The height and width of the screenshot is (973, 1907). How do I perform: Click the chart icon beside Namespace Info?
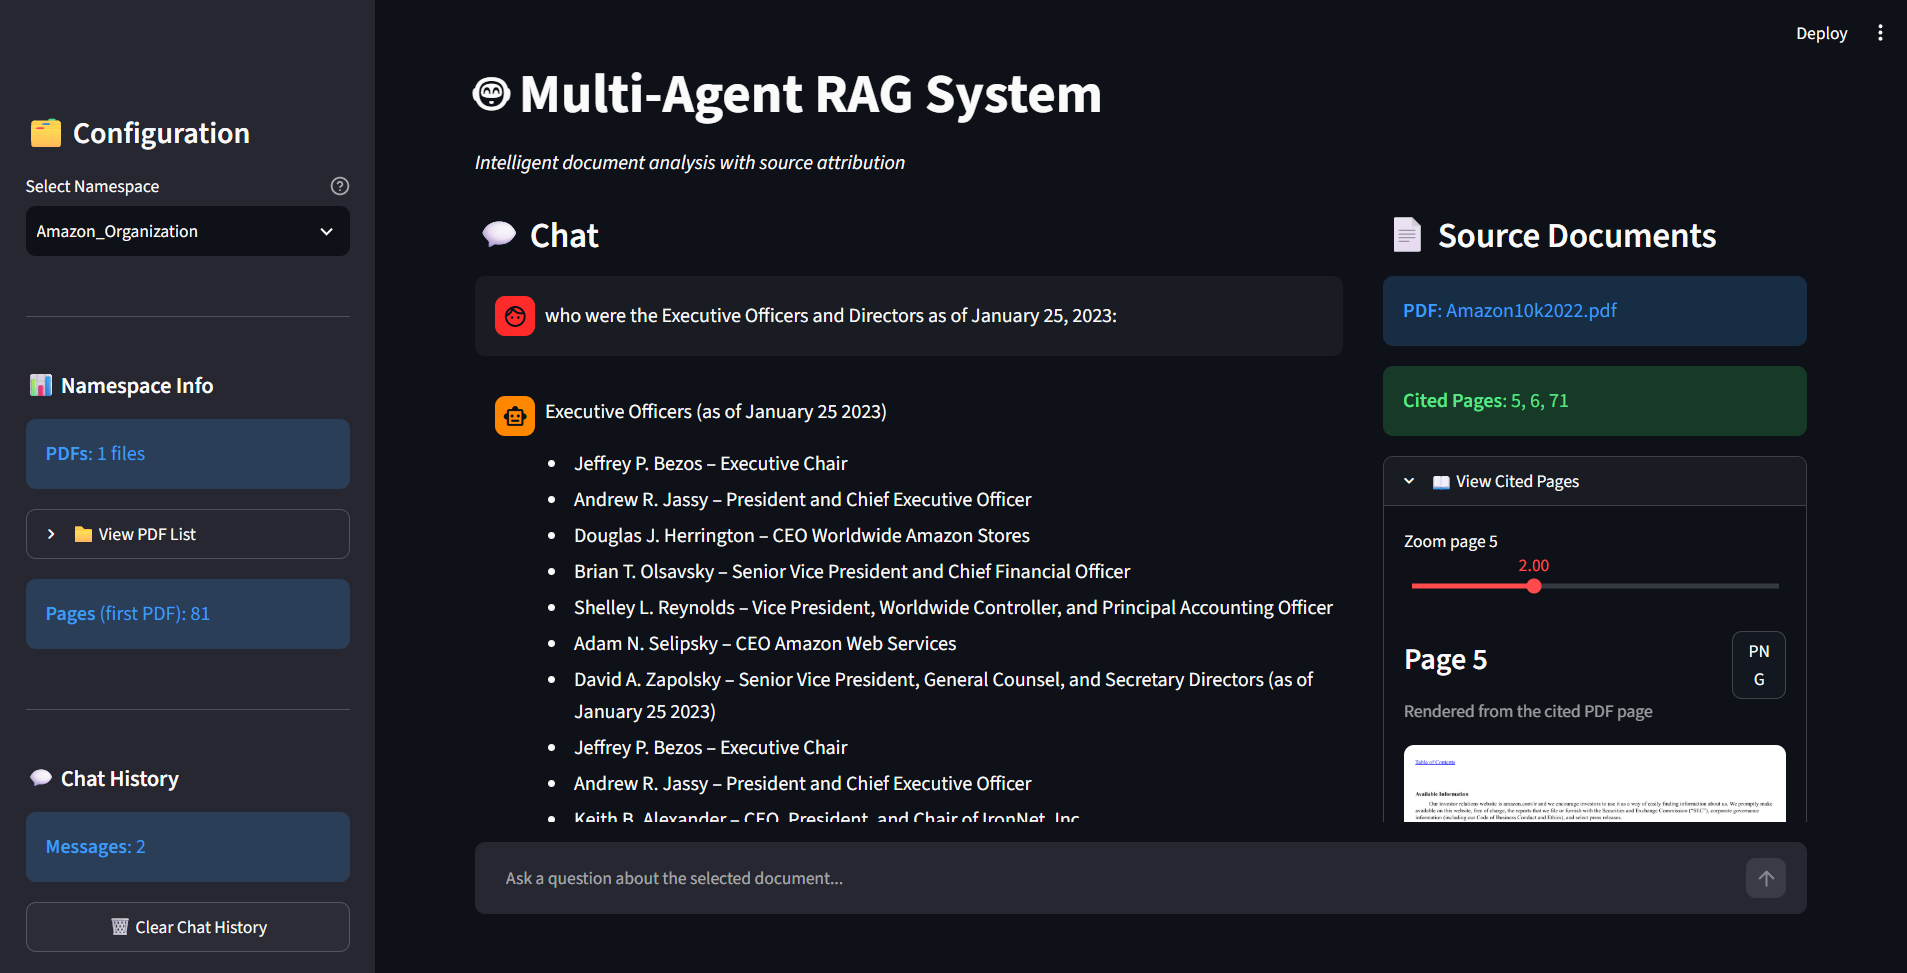pos(41,385)
